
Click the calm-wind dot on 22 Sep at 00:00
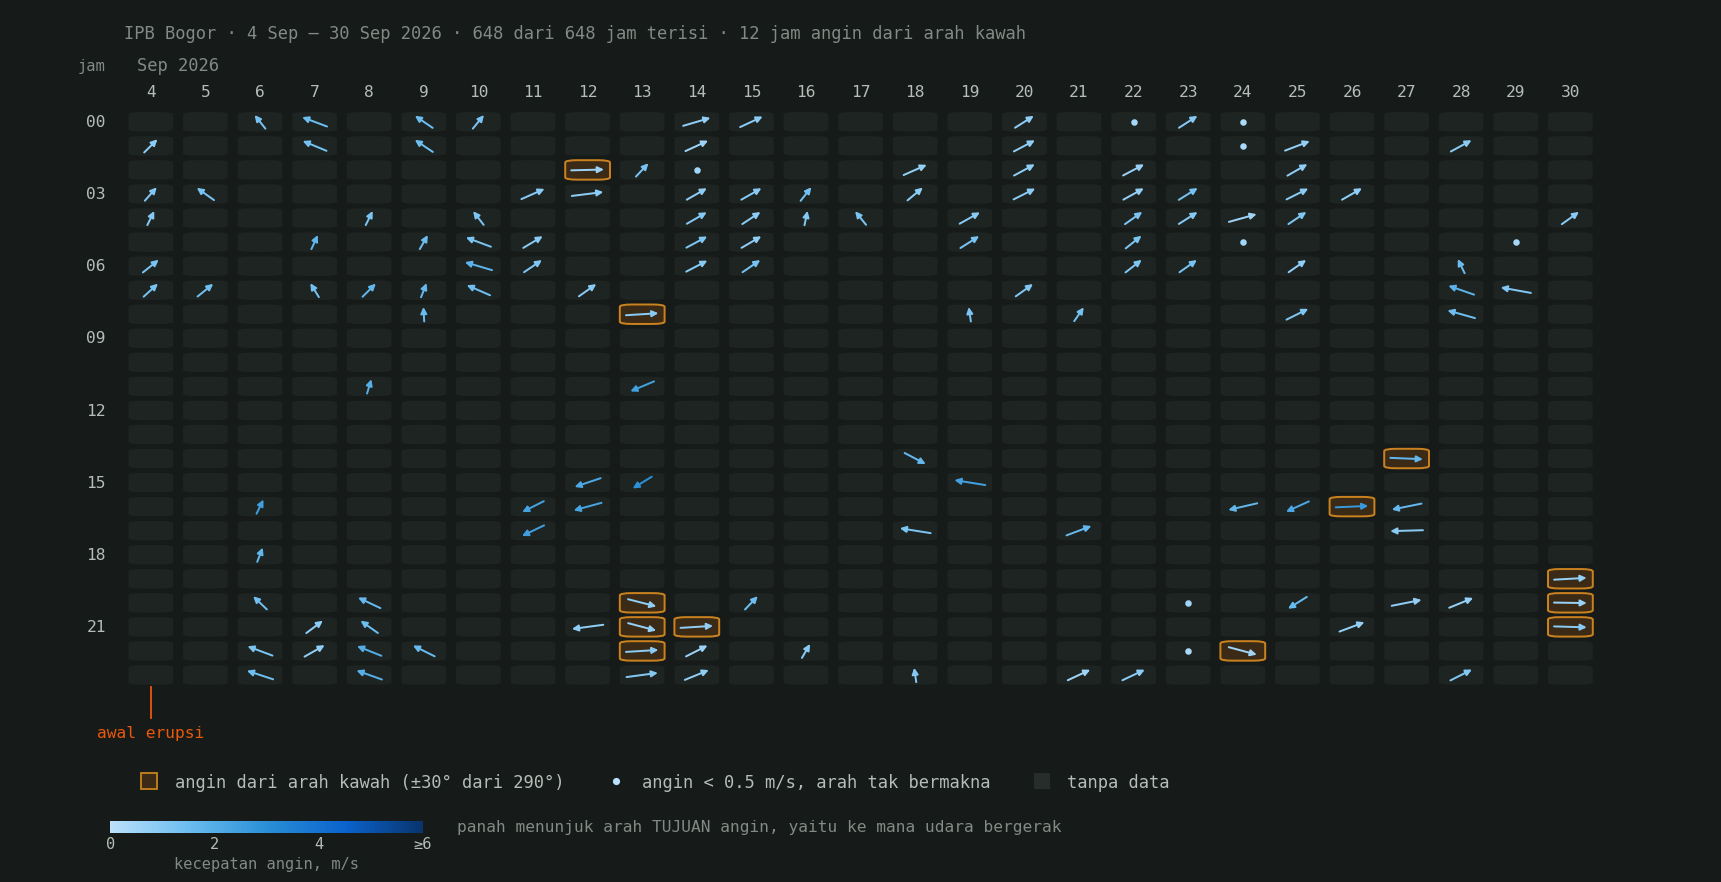(x=1133, y=122)
